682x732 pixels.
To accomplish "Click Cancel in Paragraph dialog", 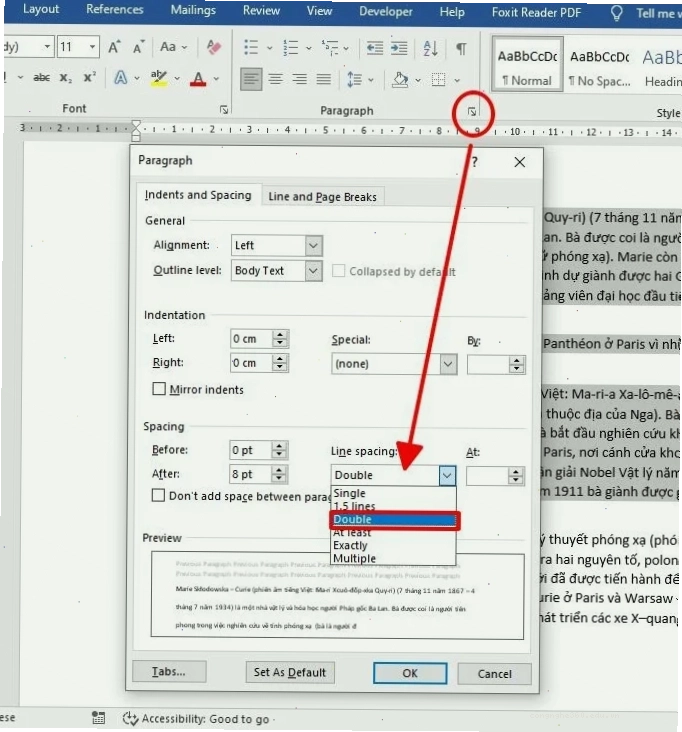I will 494,674.
